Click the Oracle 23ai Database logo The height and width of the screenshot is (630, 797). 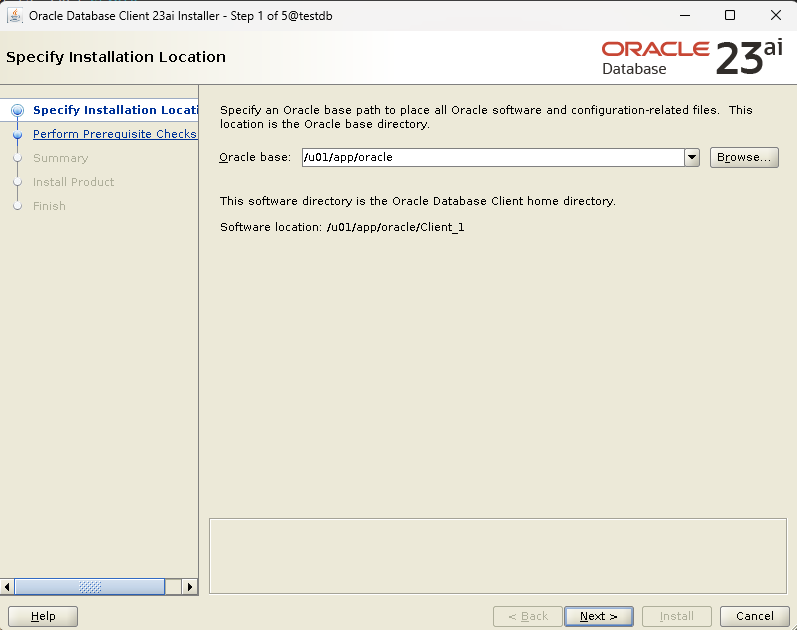pyautogui.click(x=692, y=57)
